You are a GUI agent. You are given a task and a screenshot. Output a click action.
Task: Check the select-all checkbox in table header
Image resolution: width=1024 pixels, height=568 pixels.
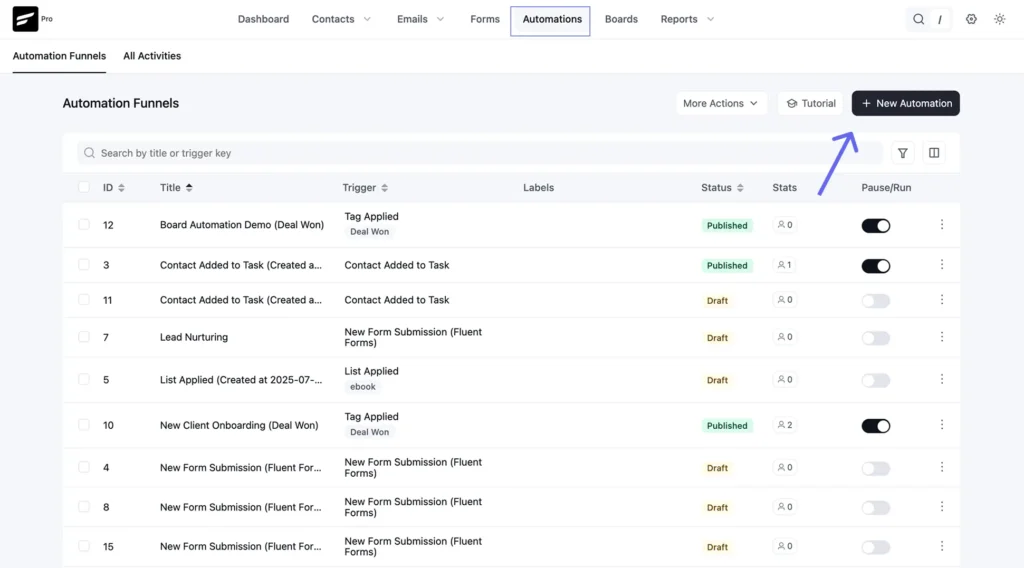84,187
